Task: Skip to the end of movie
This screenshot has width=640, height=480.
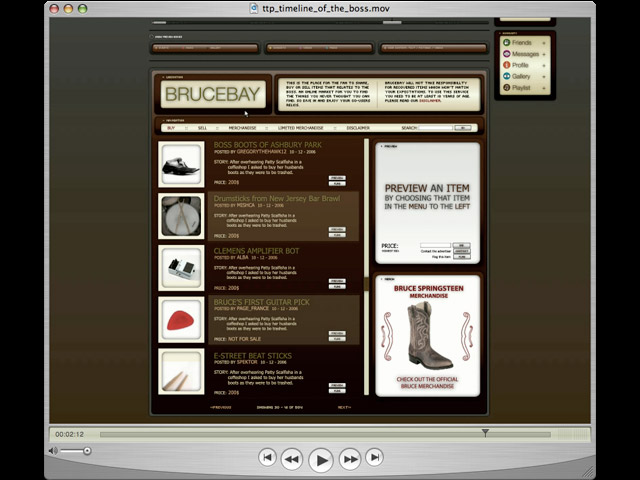Action: pyautogui.click(x=375, y=457)
